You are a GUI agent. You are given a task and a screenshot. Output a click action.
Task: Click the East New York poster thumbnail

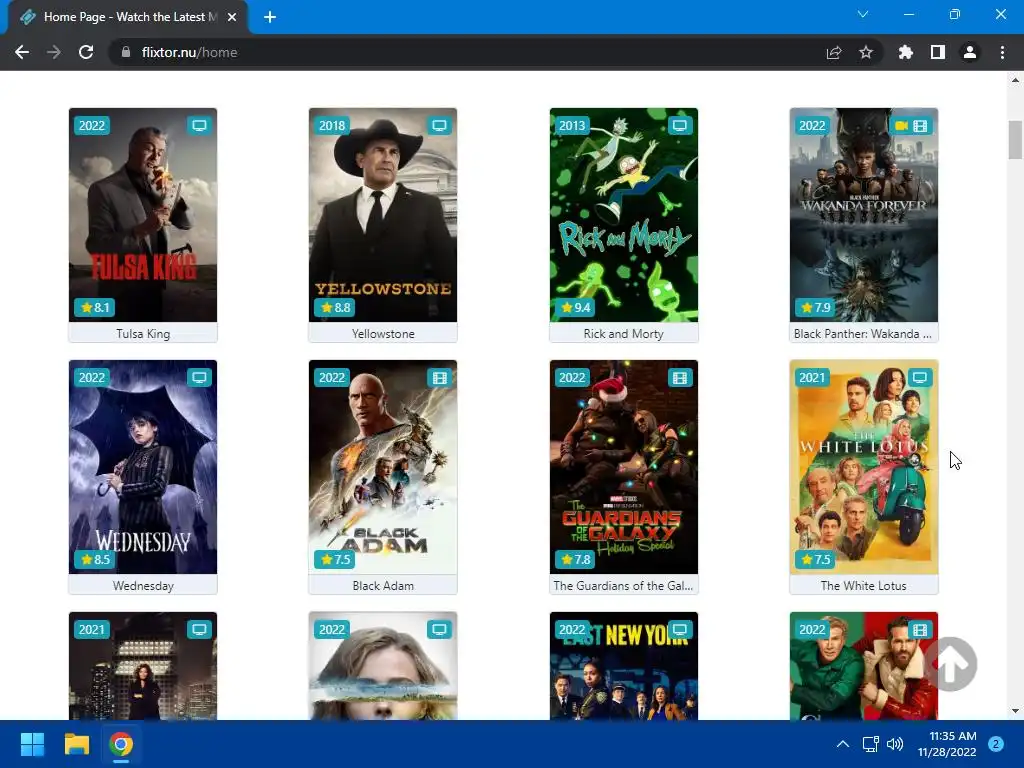click(x=624, y=666)
